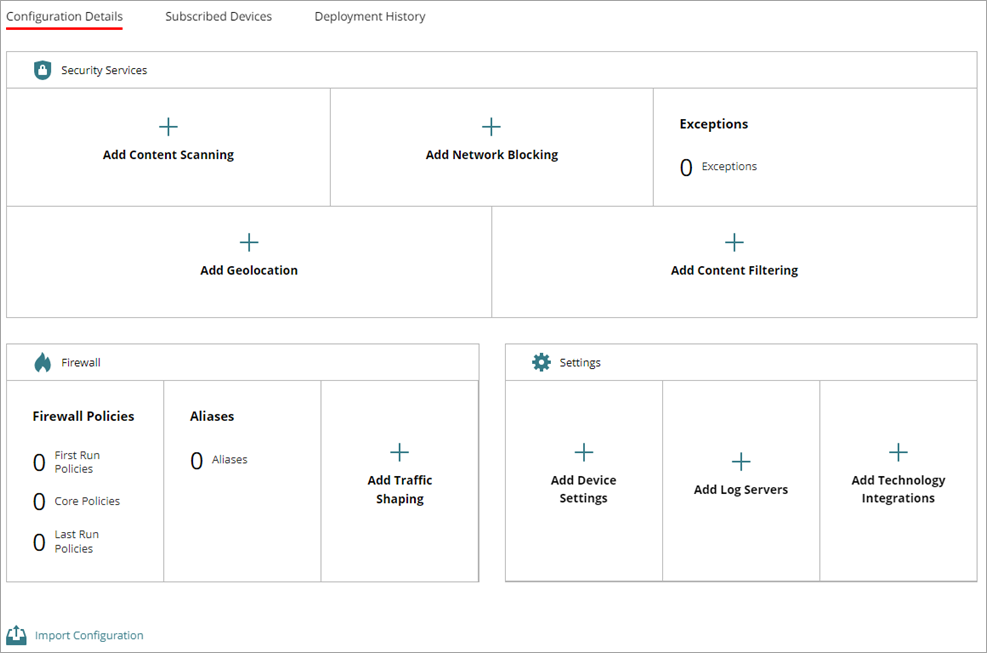This screenshot has width=987, height=653.
Task: Click the plus icon to Add Log Servers
Action: [740, 461]
